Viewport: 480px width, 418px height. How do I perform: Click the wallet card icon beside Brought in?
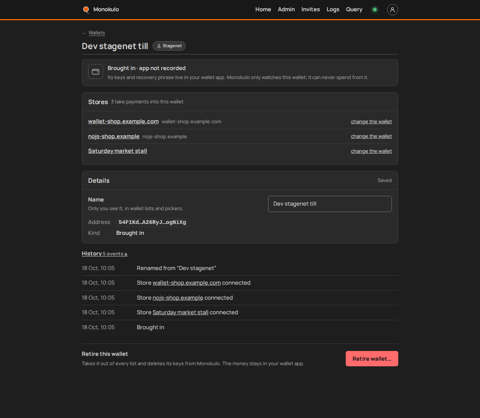[x=96, y=72]
